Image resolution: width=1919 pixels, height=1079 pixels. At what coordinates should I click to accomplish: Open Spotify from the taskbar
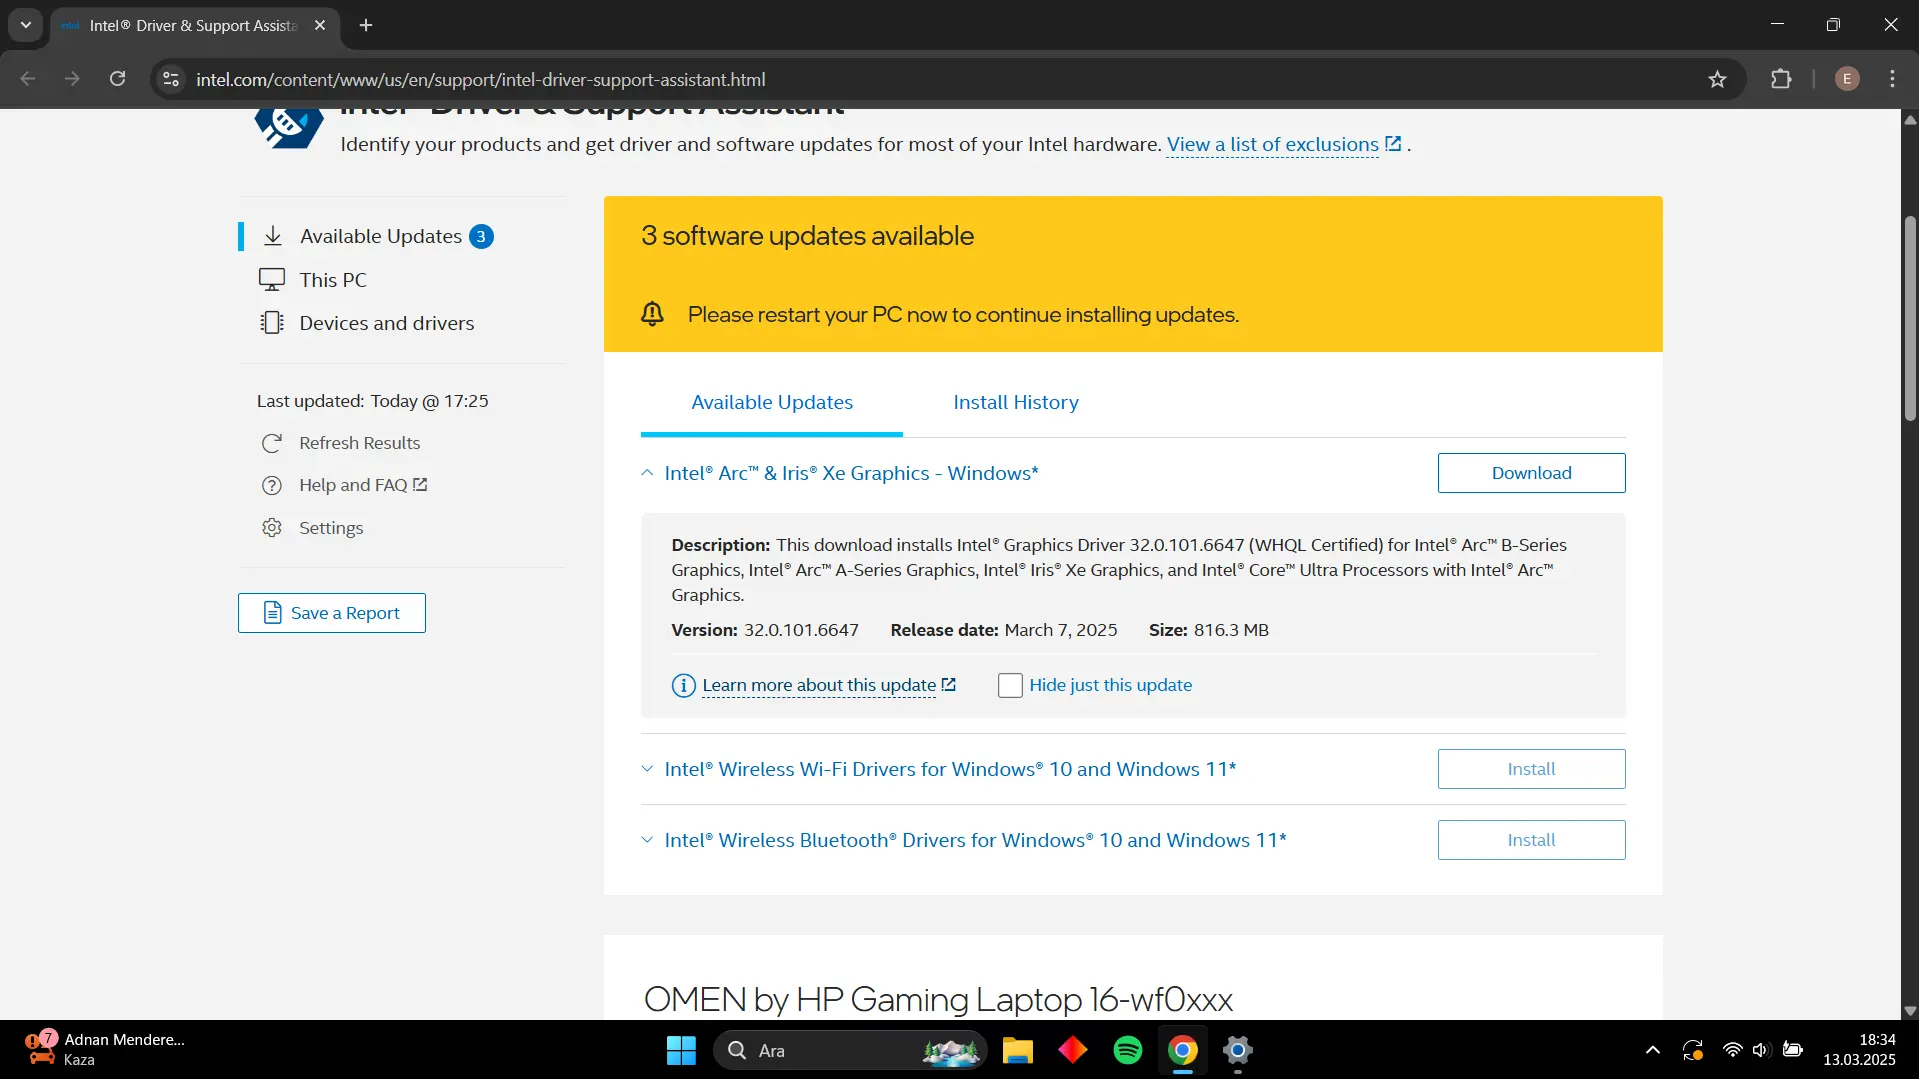coord(1128,1050)
